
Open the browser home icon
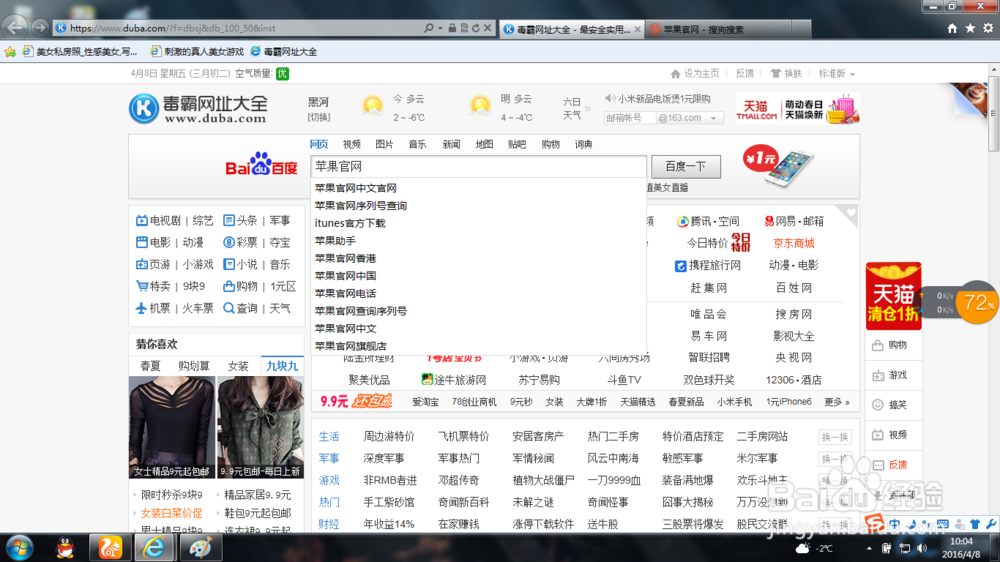[952, 28]
